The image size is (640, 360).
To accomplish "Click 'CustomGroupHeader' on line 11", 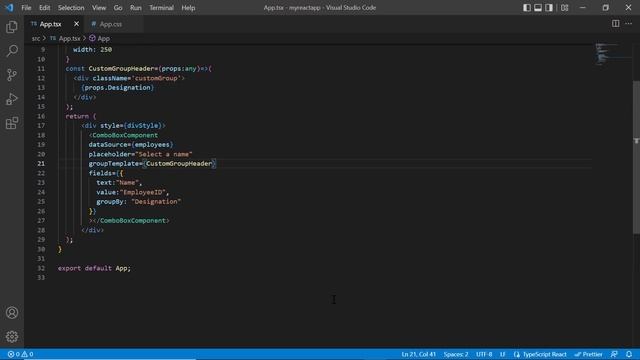I will click(121, 69).
